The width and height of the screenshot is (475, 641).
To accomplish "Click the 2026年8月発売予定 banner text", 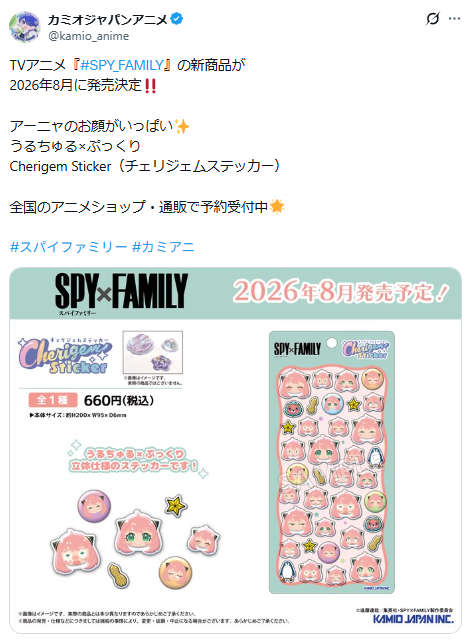I will click(340, 292).
